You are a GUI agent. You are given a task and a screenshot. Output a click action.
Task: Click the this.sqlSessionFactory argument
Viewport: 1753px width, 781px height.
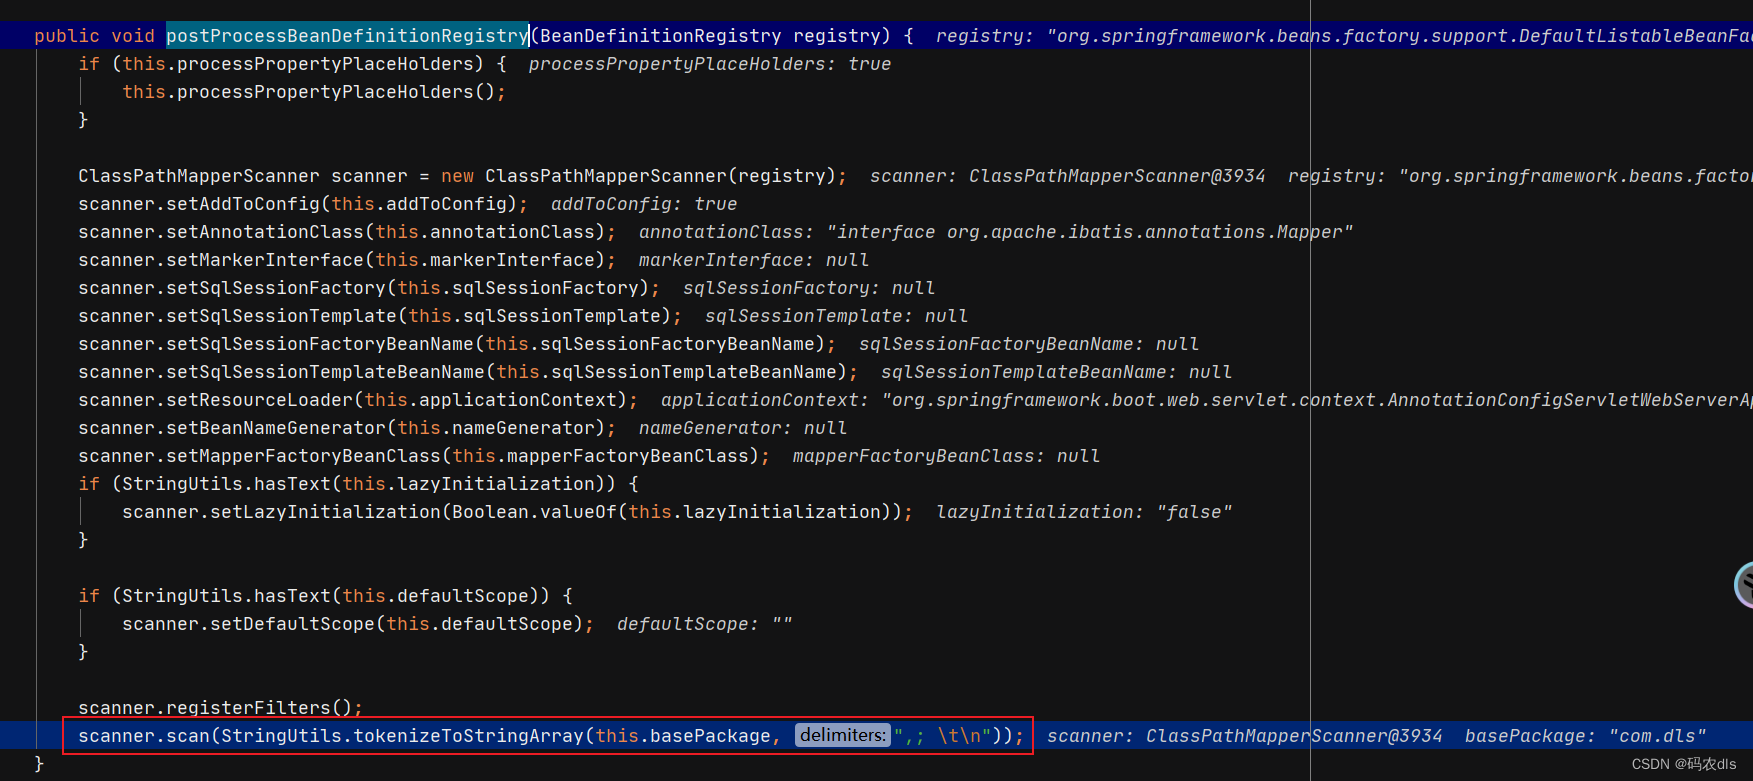[x=518, y=288]
